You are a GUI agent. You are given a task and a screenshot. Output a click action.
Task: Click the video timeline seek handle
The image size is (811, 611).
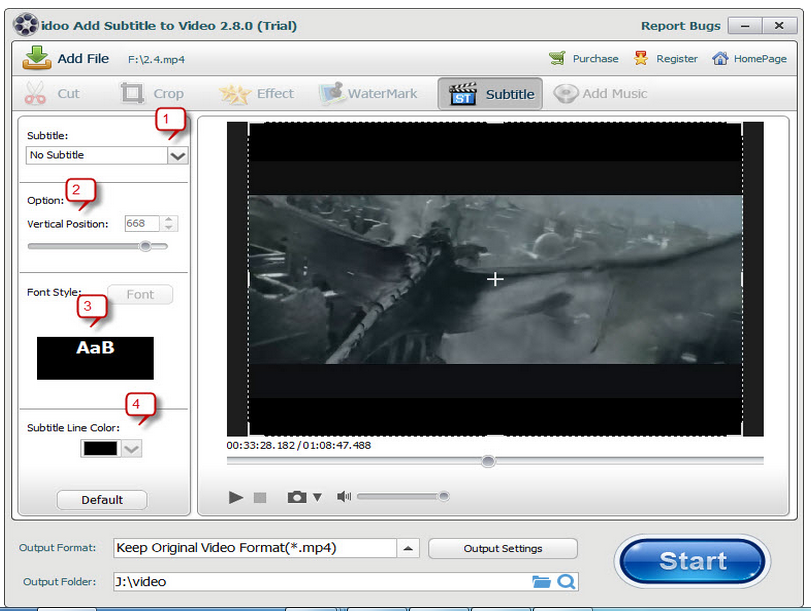pyautogui.click(x=488, y=461)
